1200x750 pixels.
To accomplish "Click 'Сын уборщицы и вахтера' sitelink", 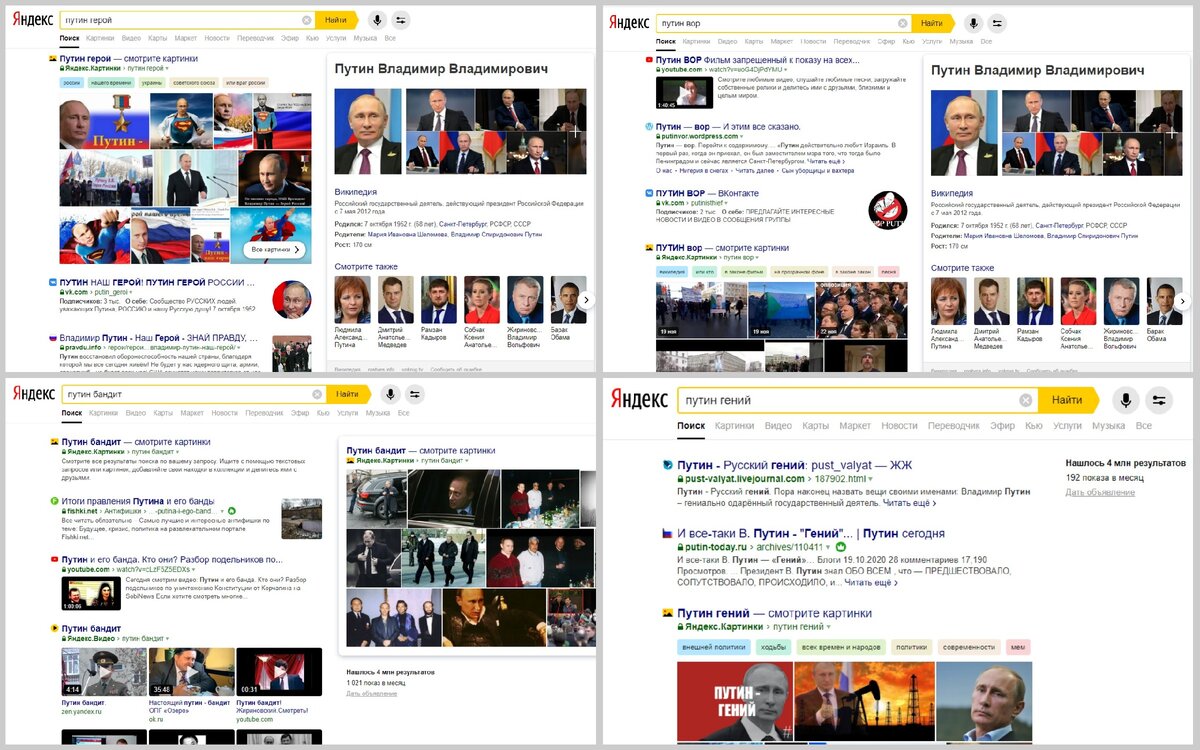I will 819,170.
